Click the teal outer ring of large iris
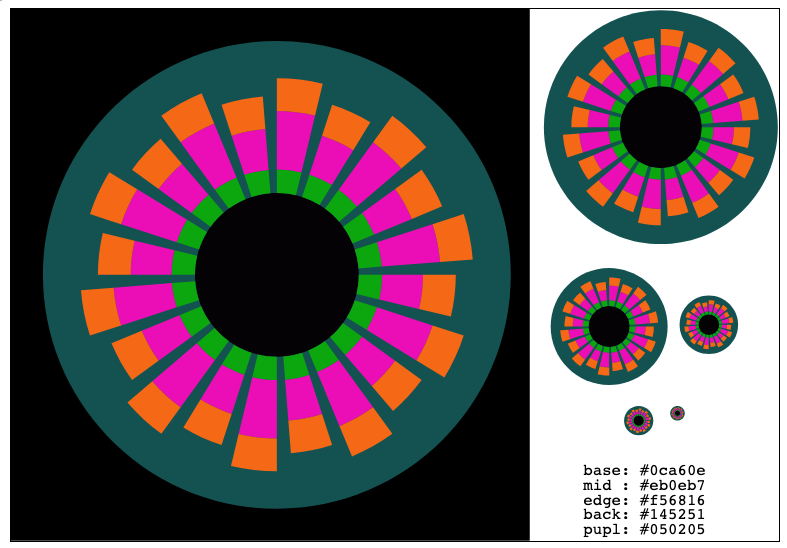Viewport: 787px width, 548px height. point(277,60)
